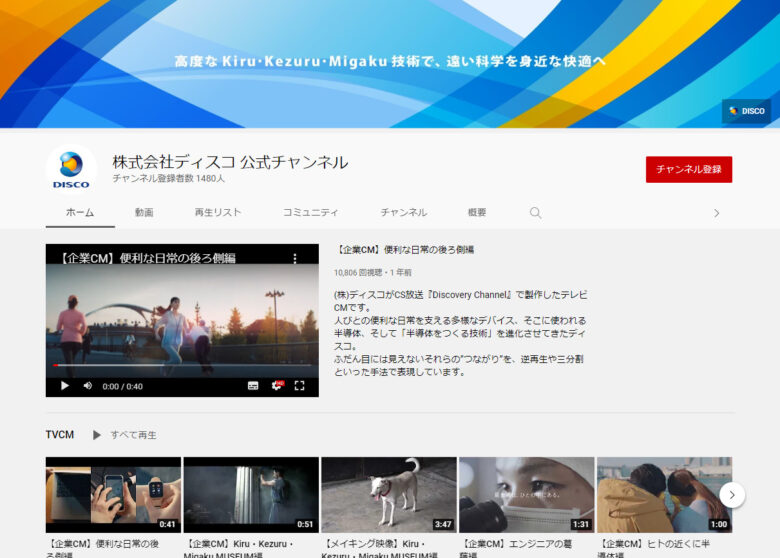This screenshot has height=558, width=780.
Task: Open the DISCO channel avatar
Action: pos(71,170)
